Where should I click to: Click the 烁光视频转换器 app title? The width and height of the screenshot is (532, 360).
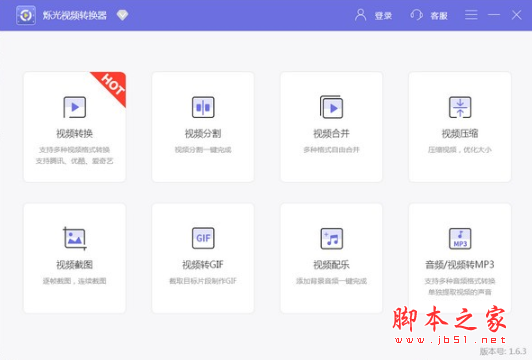75,15
